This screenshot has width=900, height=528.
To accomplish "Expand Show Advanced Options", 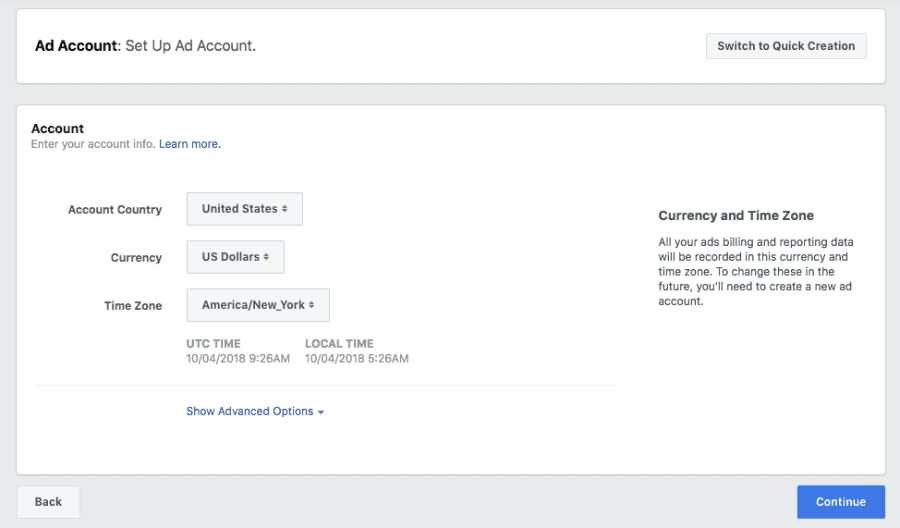I will [x=249, y=411].
